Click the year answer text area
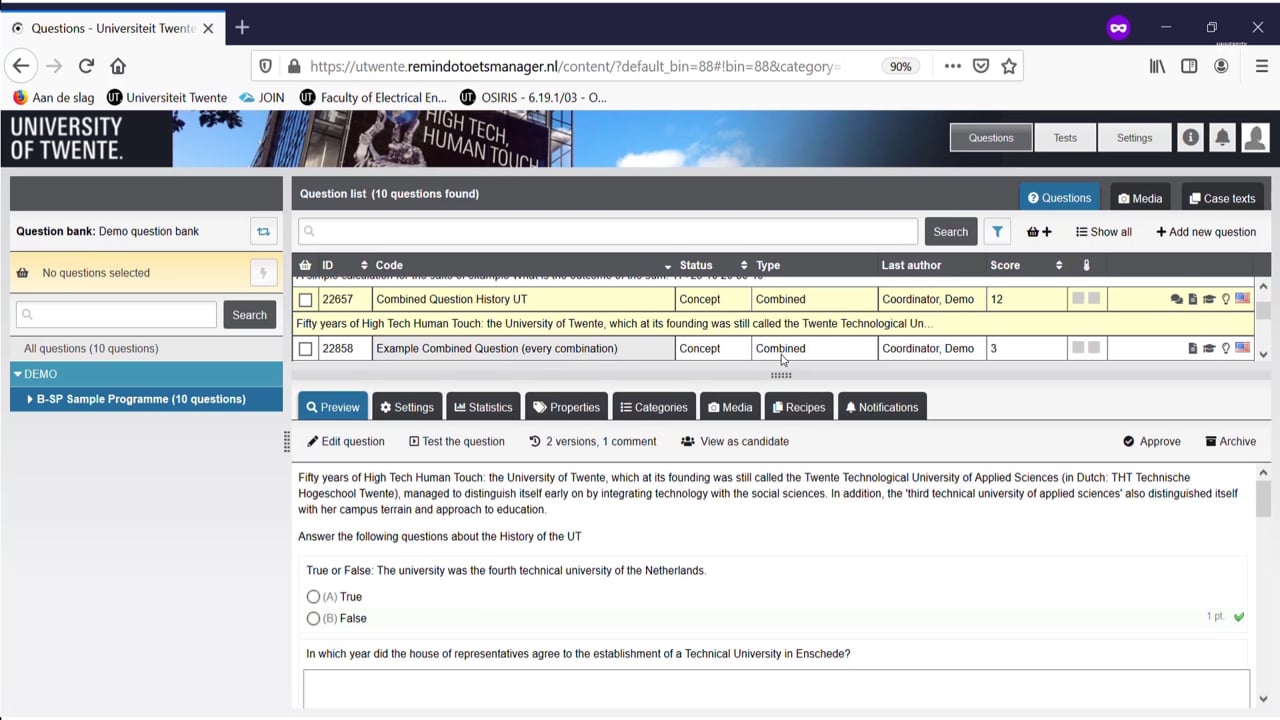 click(x=776, y=689)
